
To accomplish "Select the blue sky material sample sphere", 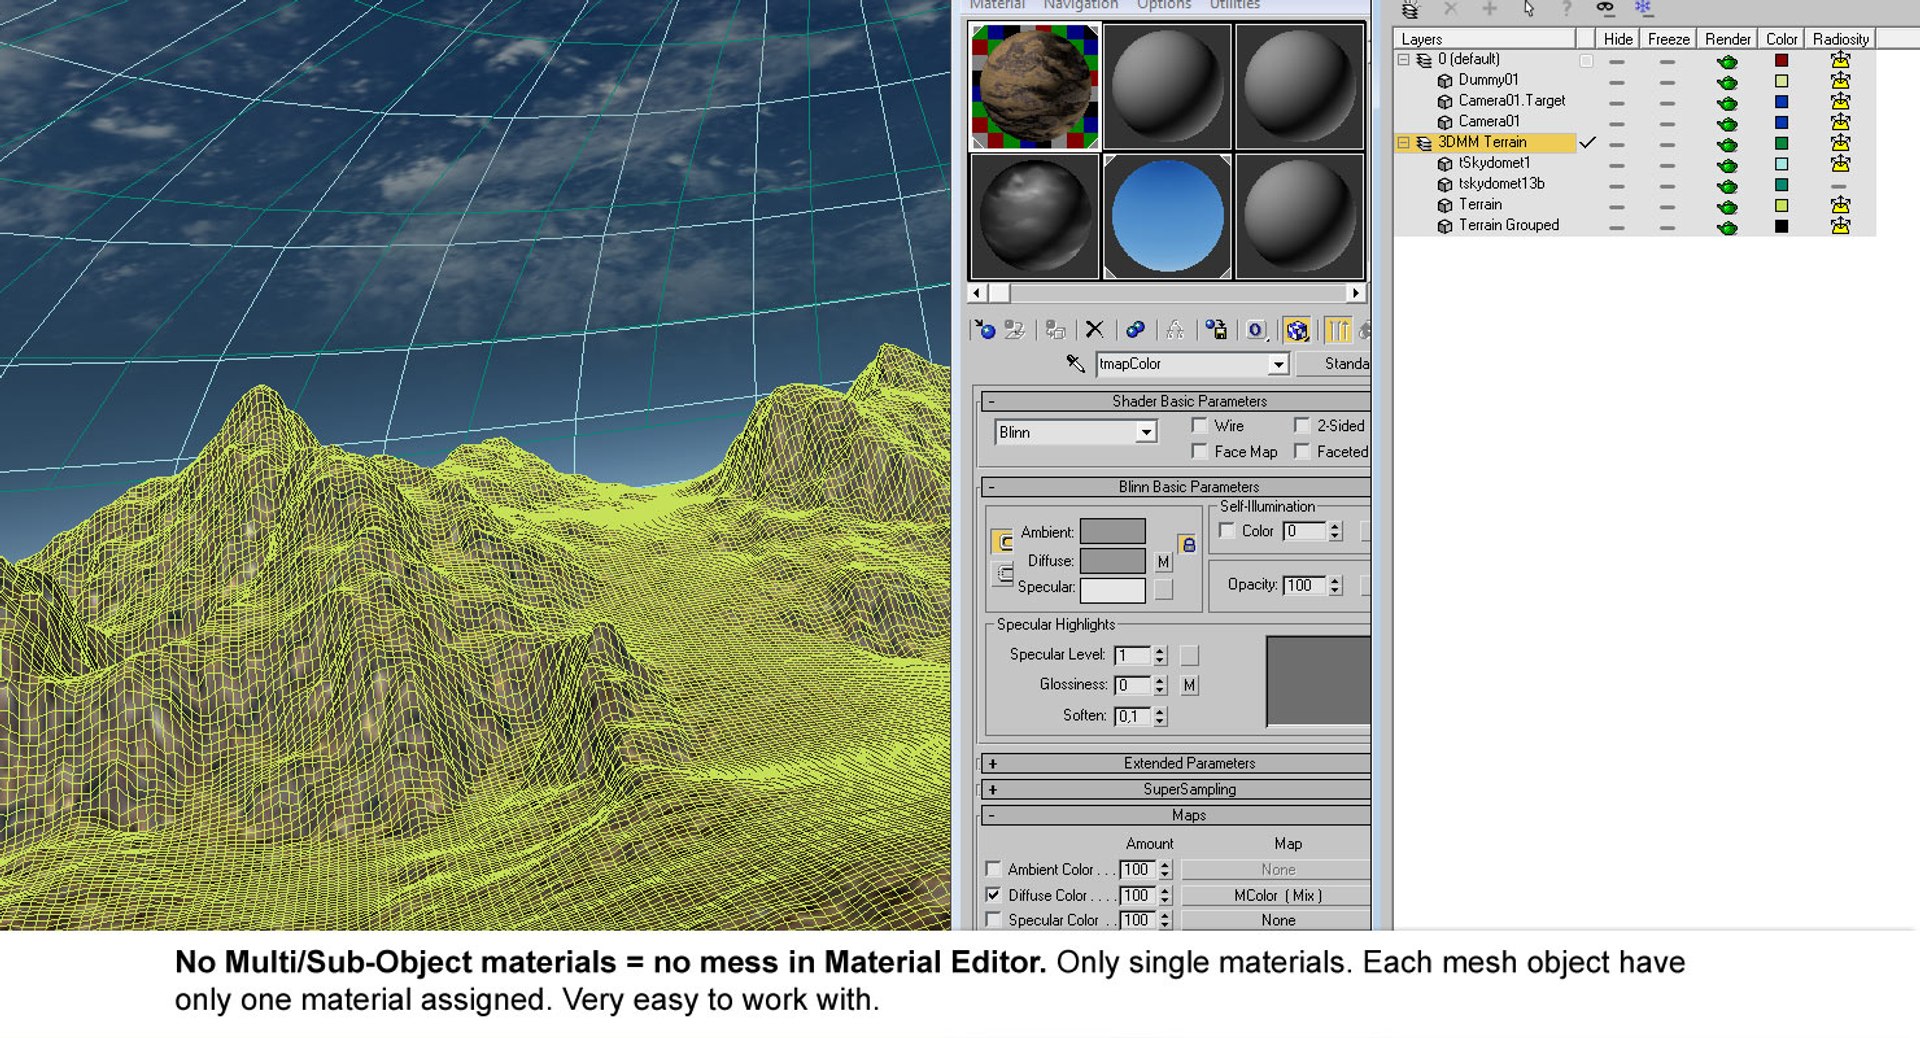I will (x=1167, y=216).
